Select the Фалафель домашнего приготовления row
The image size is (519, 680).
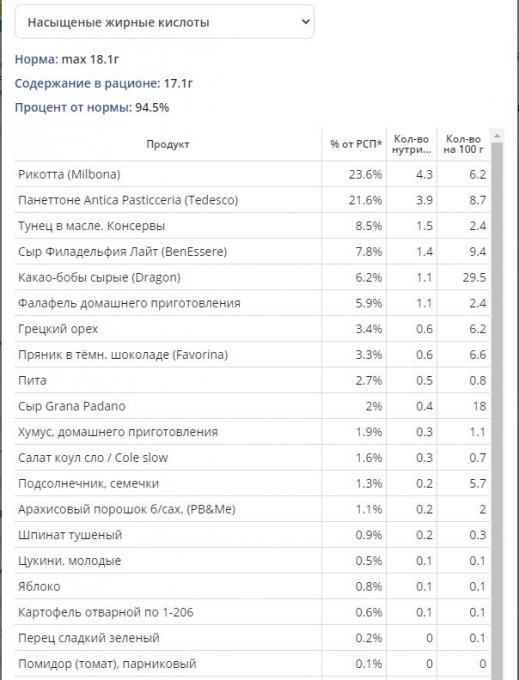tap(252, 303)
